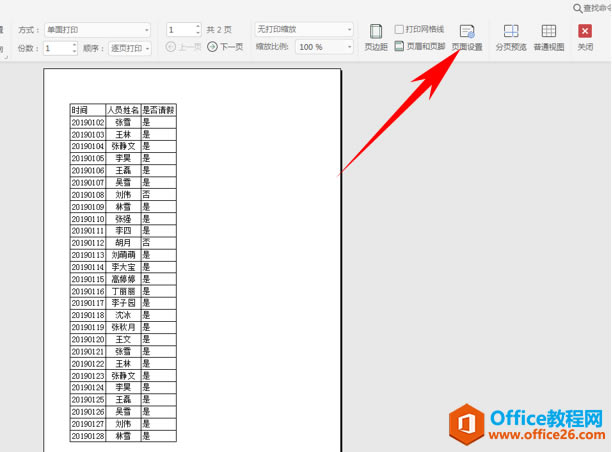Click name cell 李四

pyautogui.click(x=123, y=231)
